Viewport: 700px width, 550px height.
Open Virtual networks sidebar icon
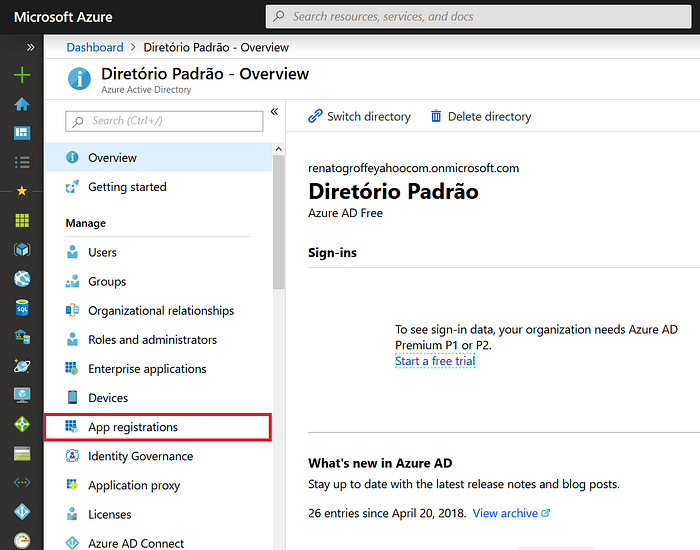coord(22,483)
